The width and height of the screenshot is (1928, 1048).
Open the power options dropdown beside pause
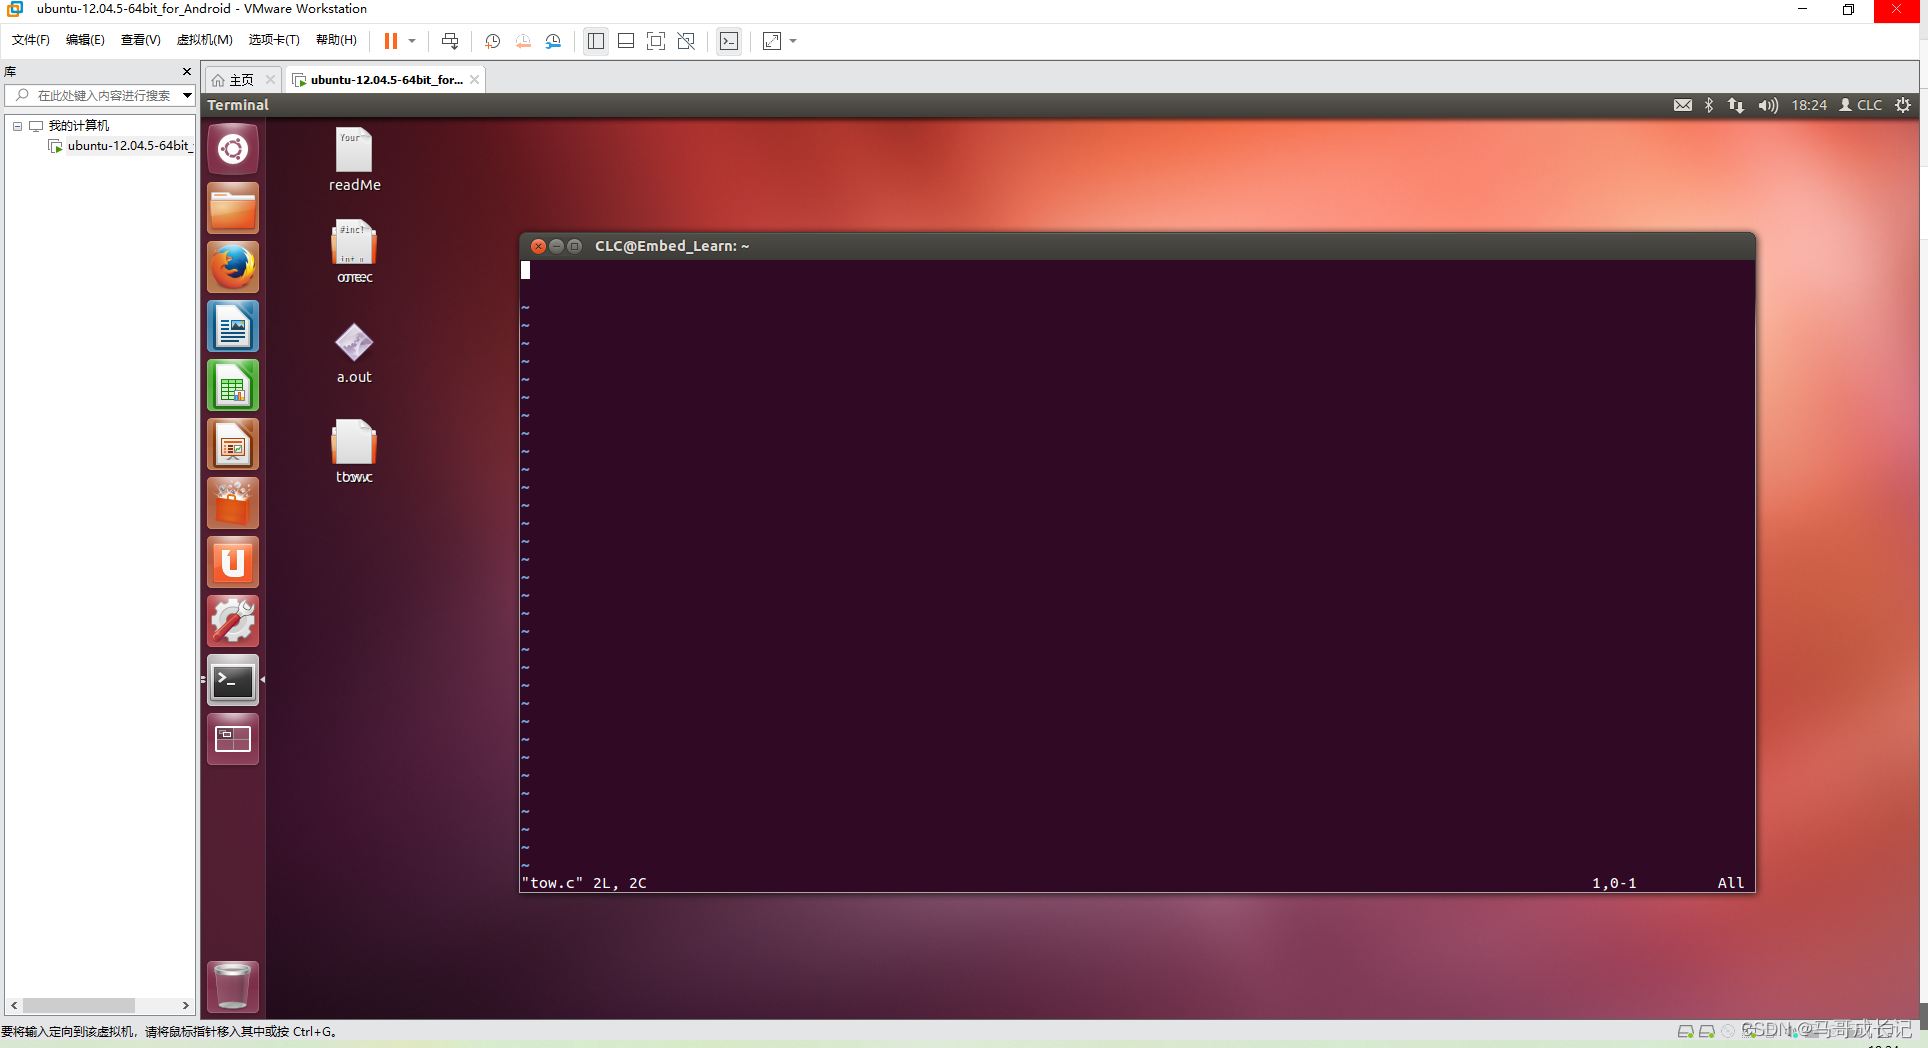412,41
